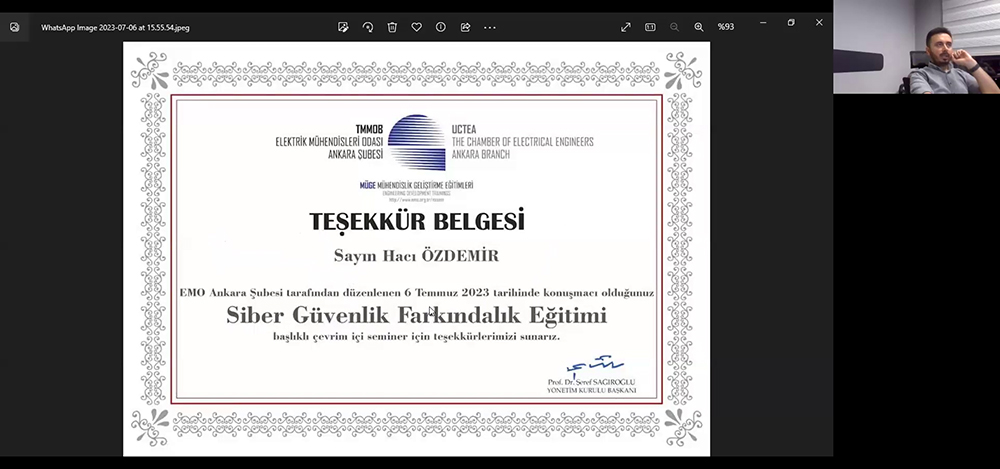
Task: Click the ANKARA ŞUBESİ text
Action: pyautogui.click(x=355, y=154)
